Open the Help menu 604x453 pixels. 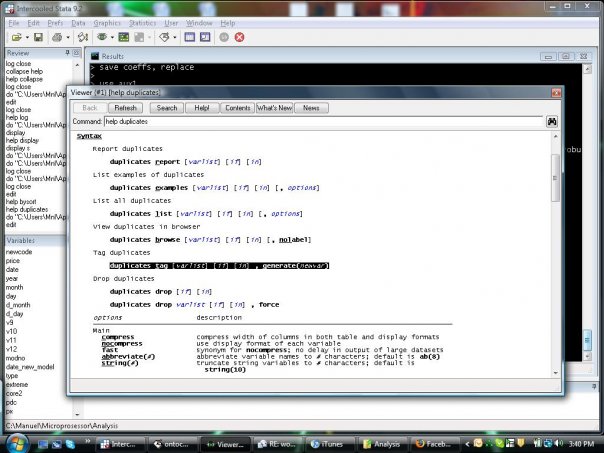pyautogui.click(x=228, y=23)
